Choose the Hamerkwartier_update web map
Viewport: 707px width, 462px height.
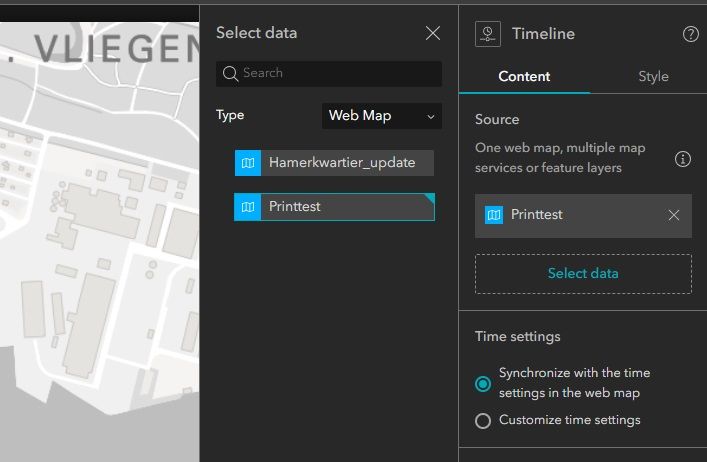(341, 163)
